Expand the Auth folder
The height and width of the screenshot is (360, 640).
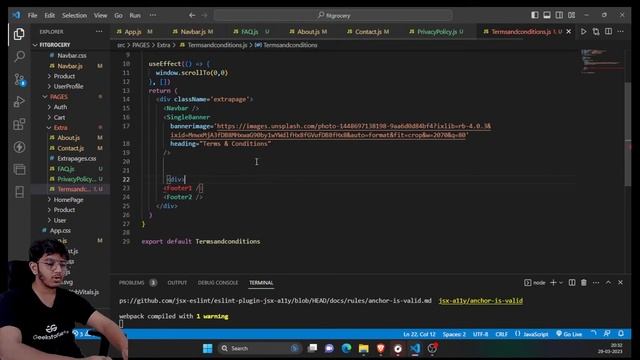click(x=60, y=107)
